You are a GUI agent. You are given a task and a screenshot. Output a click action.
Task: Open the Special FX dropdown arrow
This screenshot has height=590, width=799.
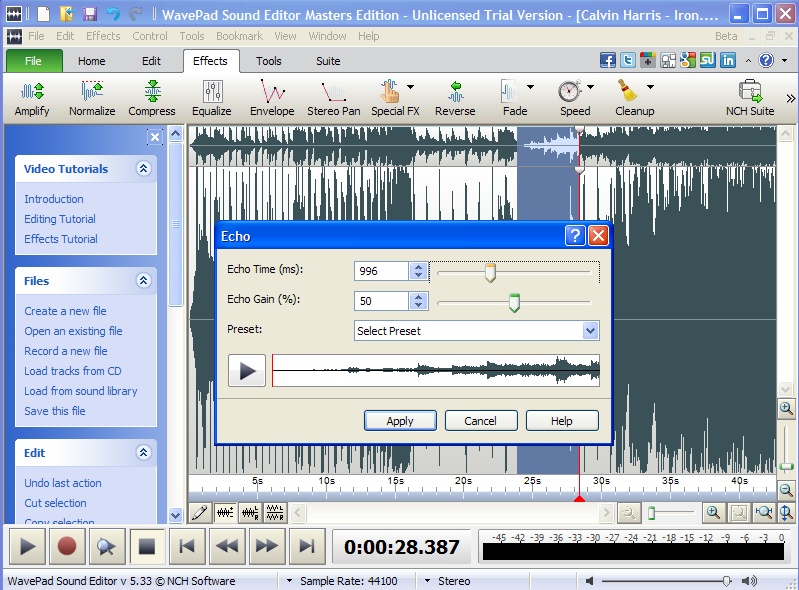(410, 87)
